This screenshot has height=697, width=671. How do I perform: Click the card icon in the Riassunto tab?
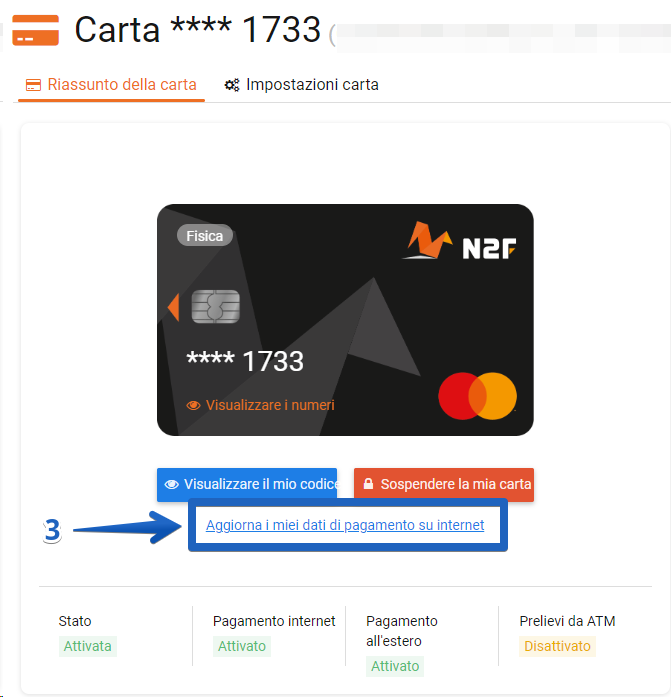(x=33, y=84)
